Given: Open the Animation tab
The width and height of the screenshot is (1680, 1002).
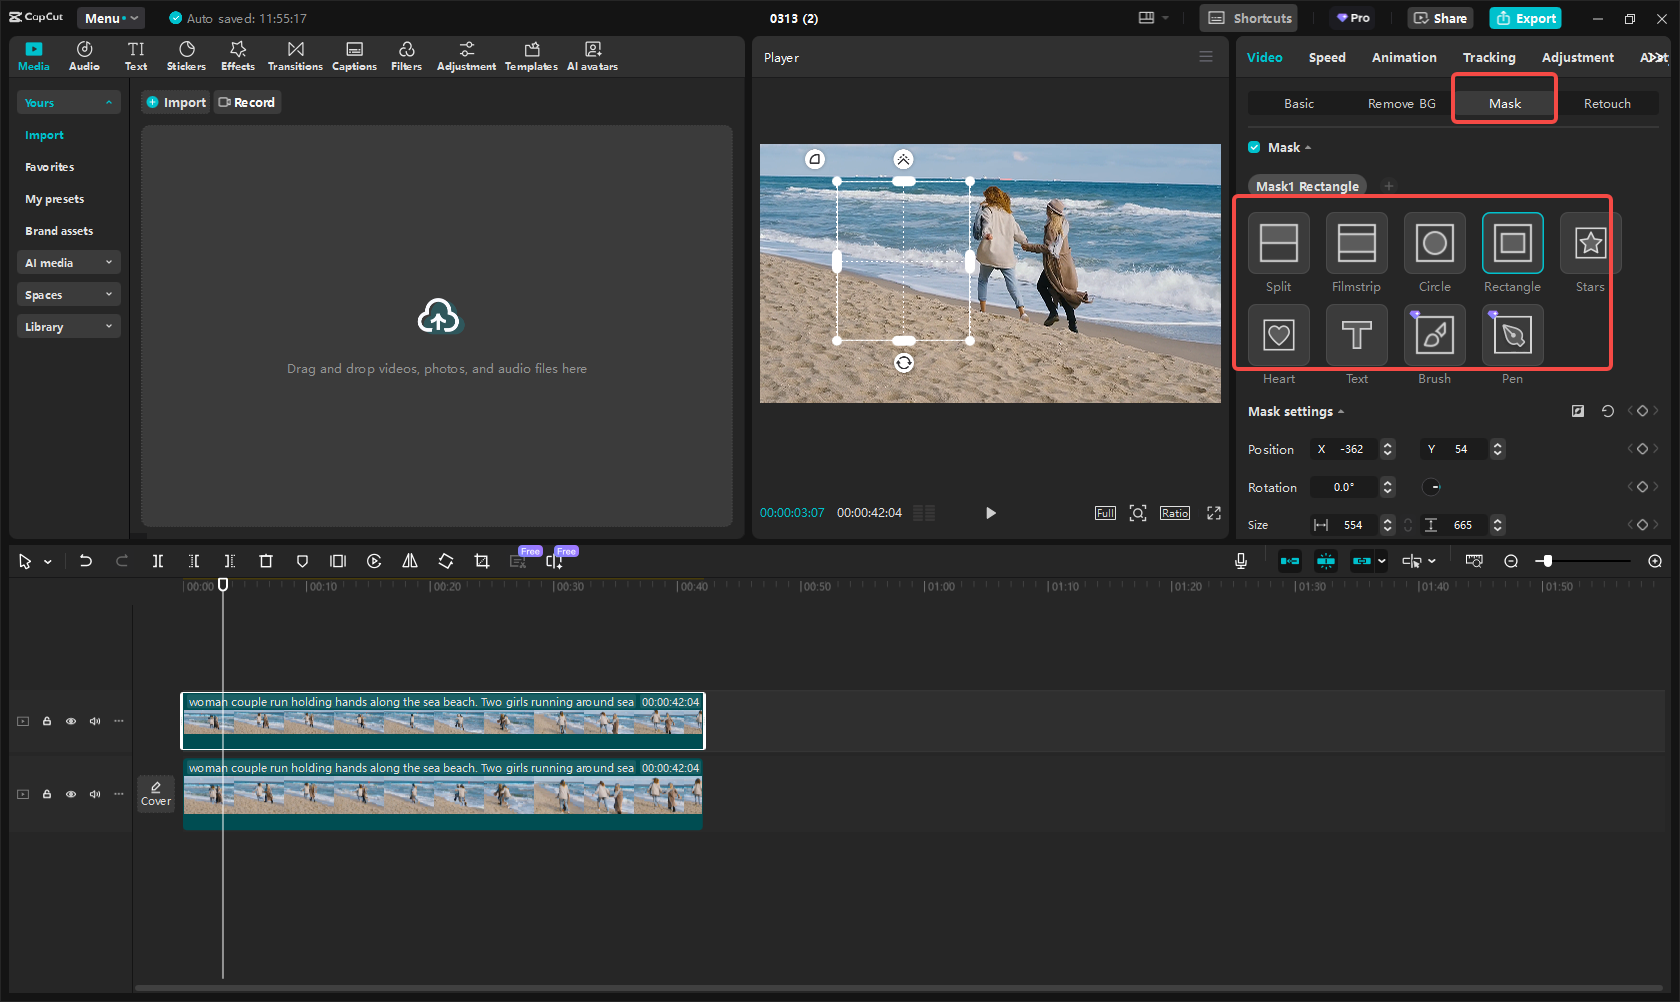Looking at the screenshot, I should [x=1403, y=57].
